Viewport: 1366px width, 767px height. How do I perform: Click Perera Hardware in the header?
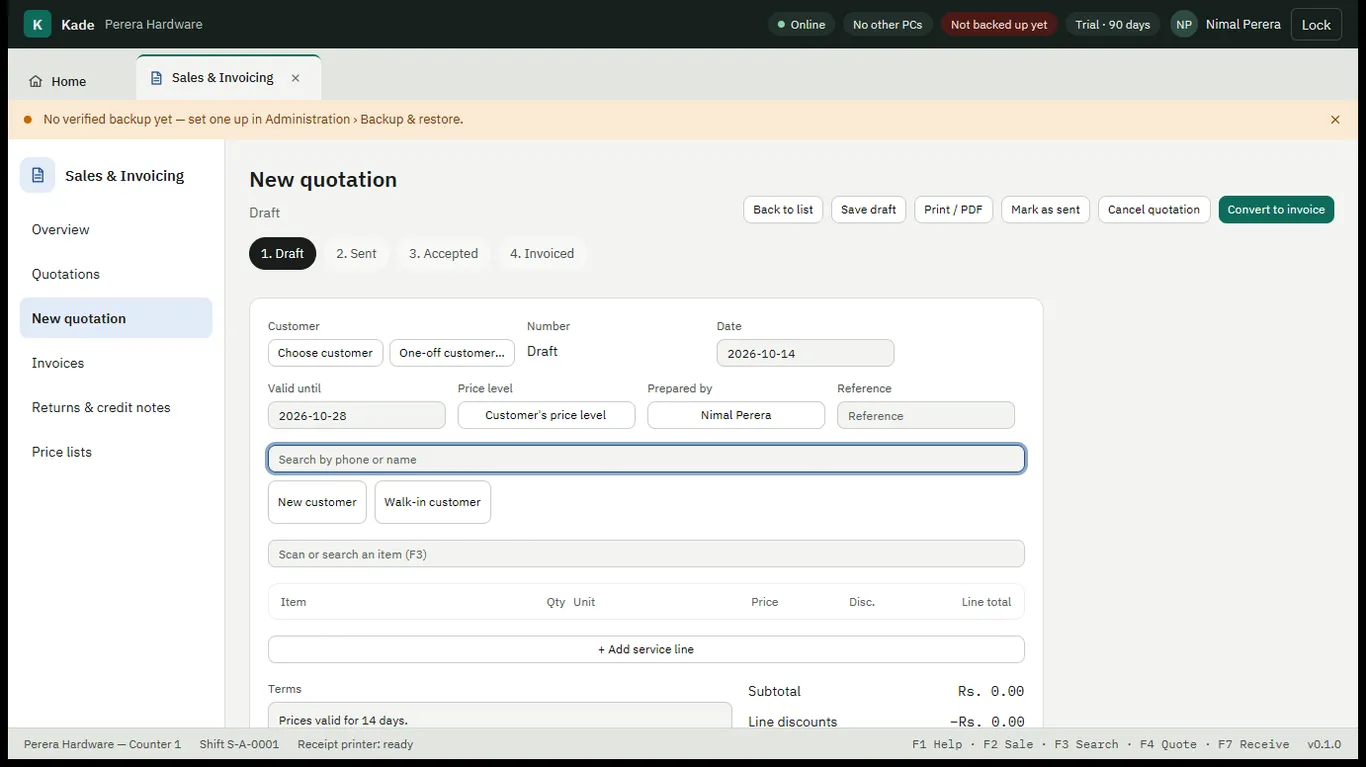153,24
